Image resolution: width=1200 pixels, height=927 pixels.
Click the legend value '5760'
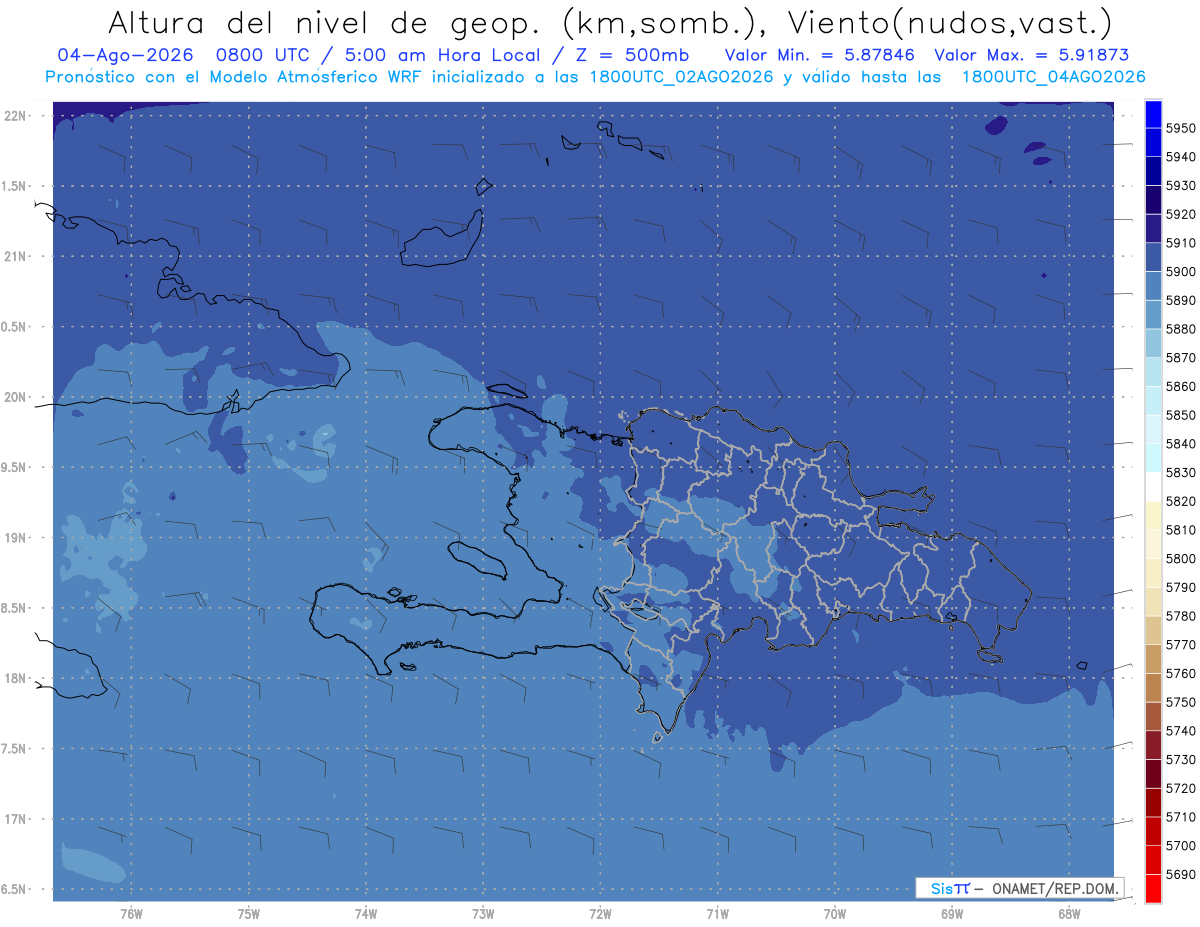pyautogui.click(x=1180, y=673)
